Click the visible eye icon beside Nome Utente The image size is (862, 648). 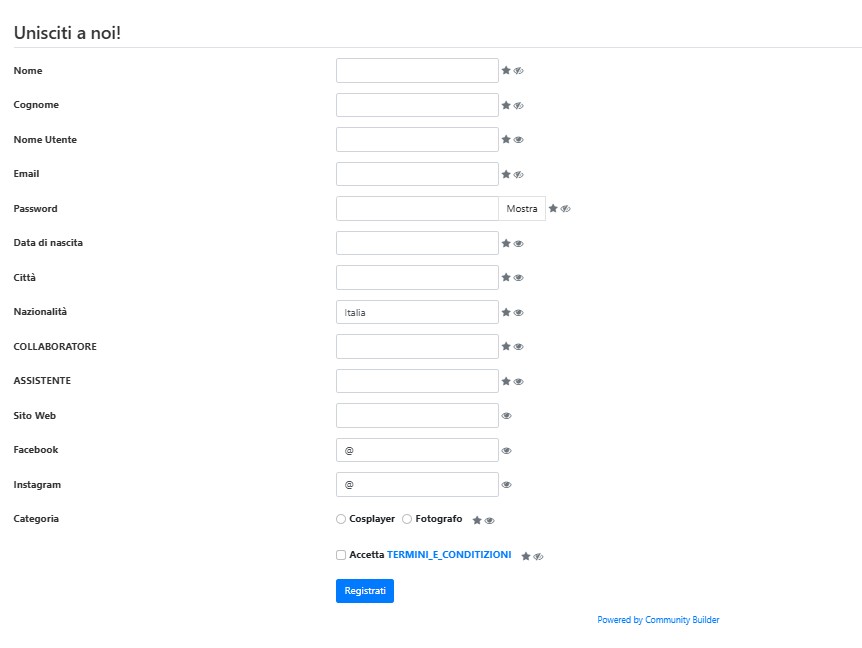click(518, 140)
